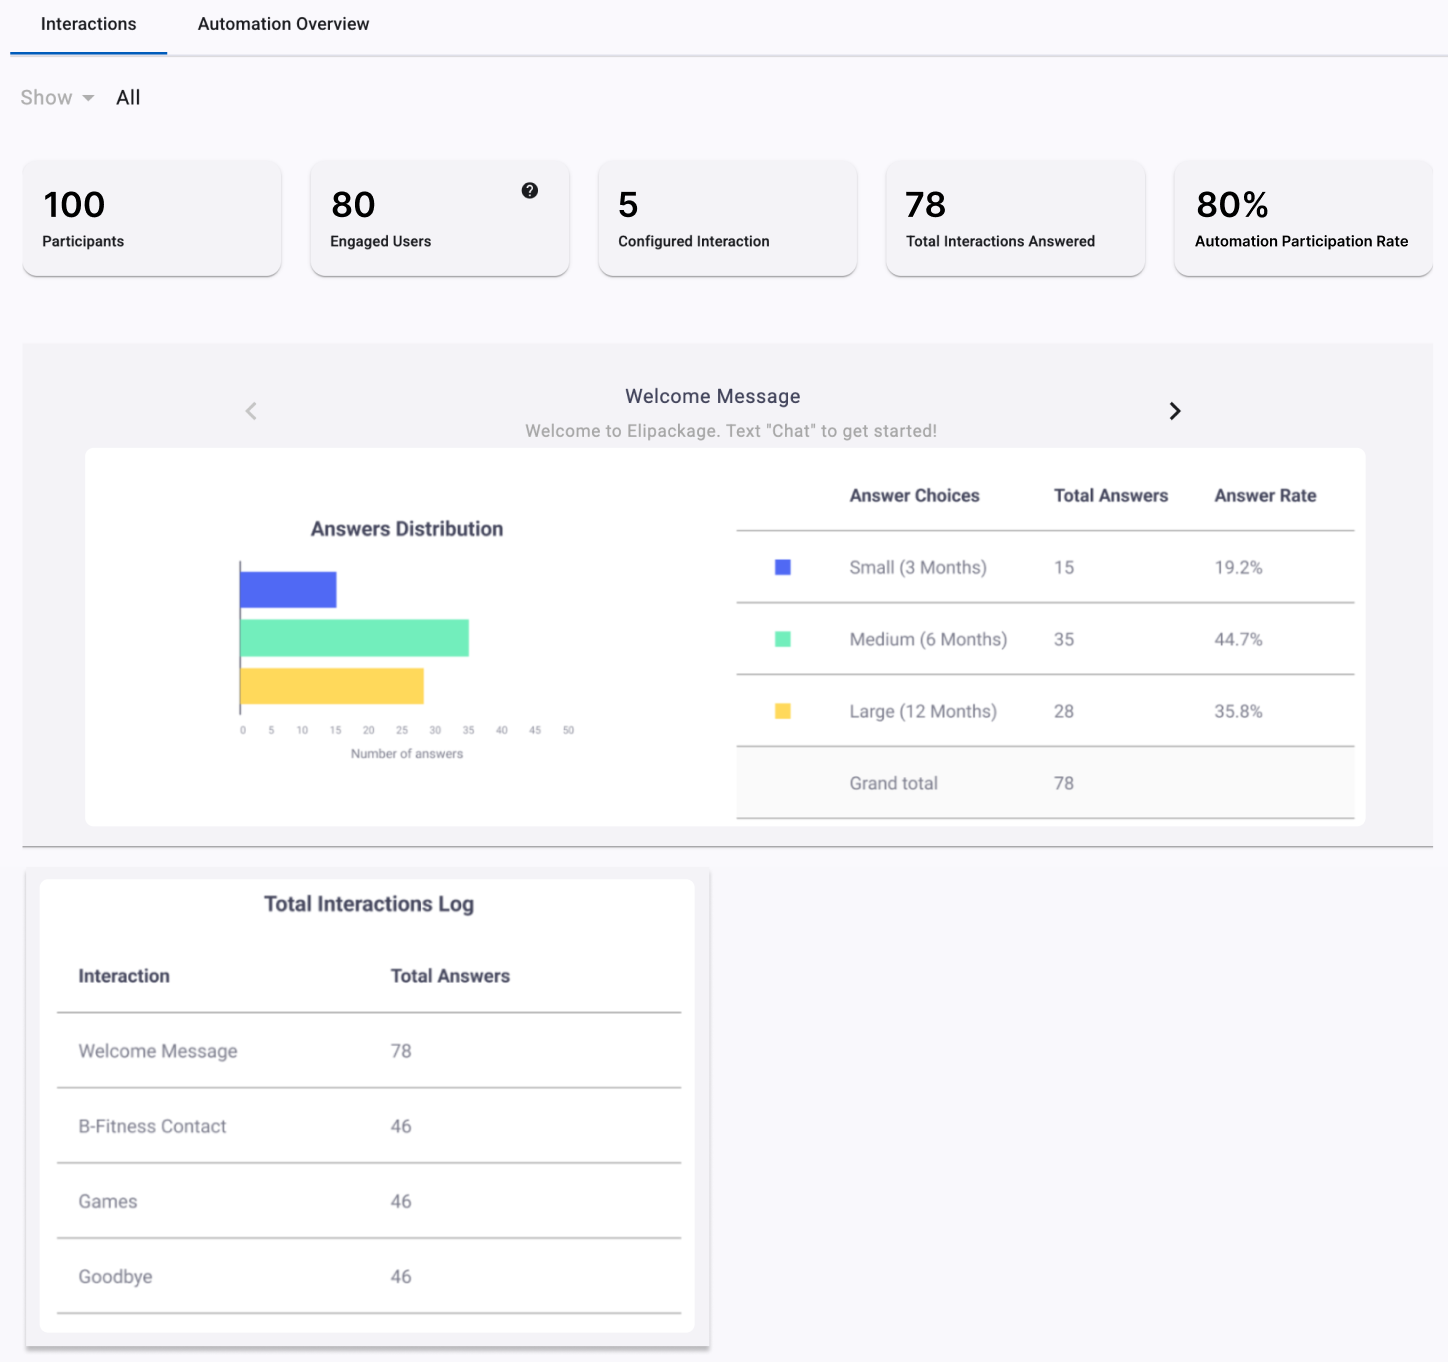This screenshot has height=1362, width=1448.
Task: Open the Automation Overview tab
Action: (x=283, y=24)
